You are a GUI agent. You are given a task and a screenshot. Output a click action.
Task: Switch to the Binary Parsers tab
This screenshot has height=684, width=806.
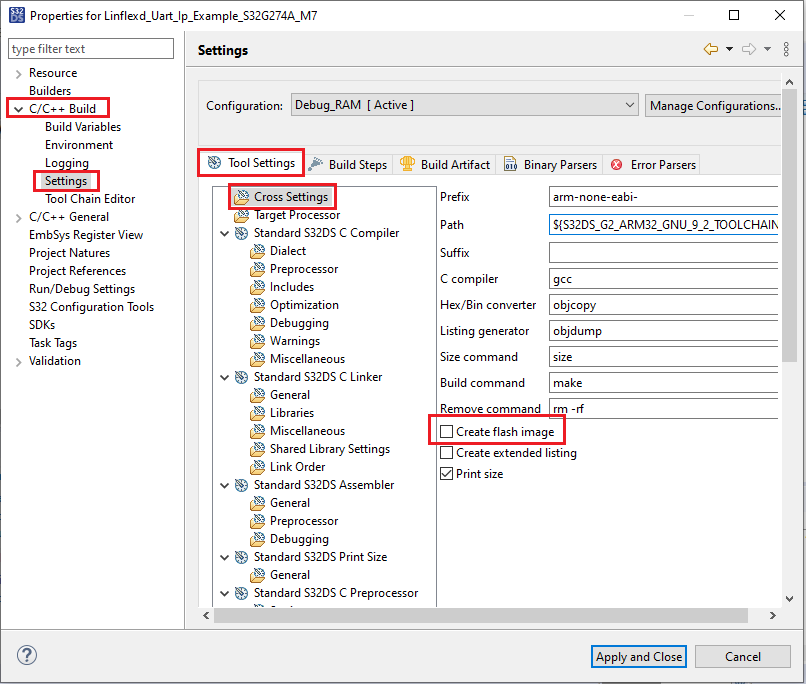549,164
